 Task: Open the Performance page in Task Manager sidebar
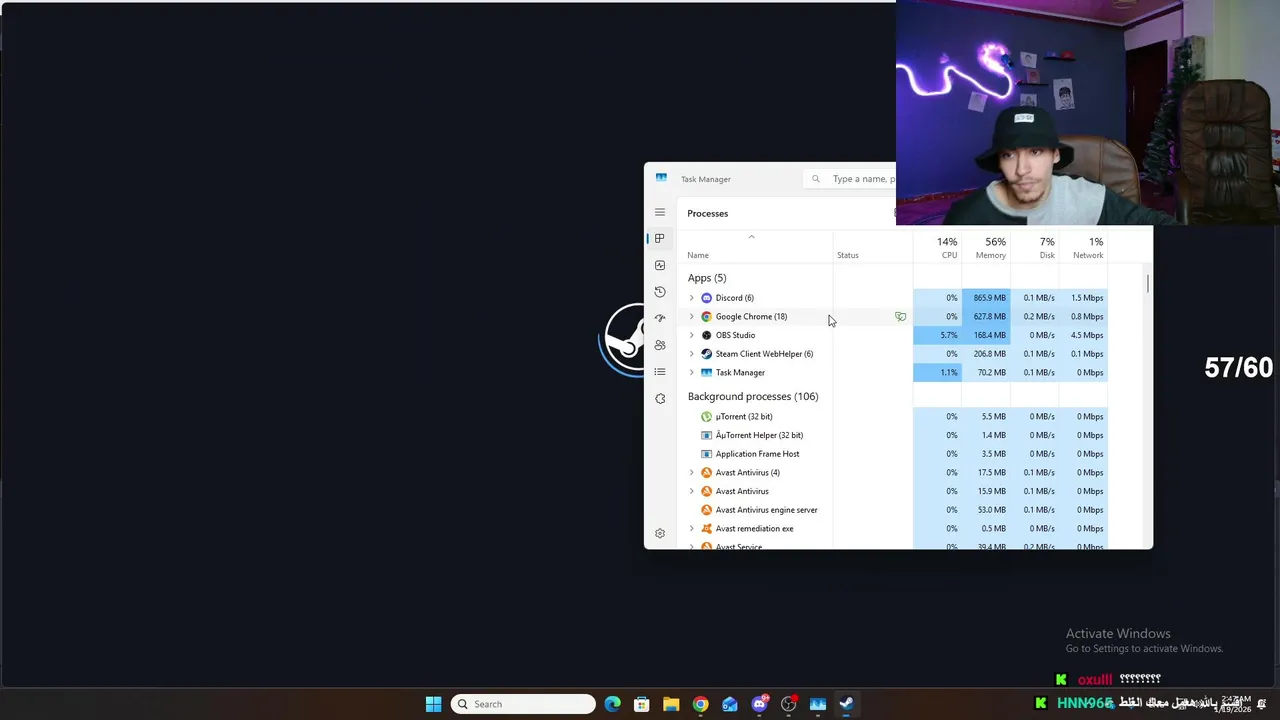pos(660,265)
